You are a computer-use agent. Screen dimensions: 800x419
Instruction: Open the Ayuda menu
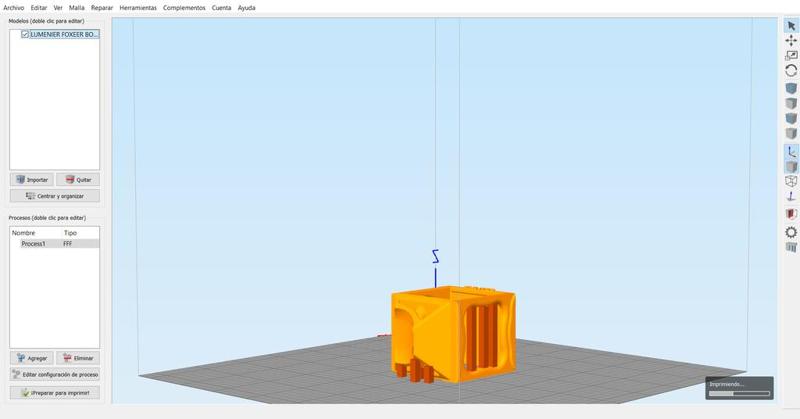246,8
